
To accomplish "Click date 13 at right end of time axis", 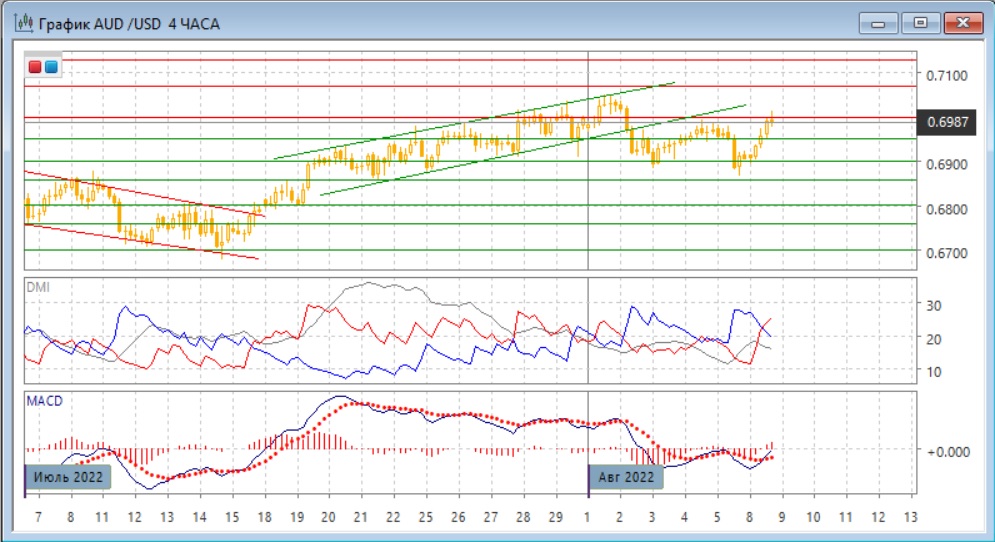I will (x=909, y=517).
